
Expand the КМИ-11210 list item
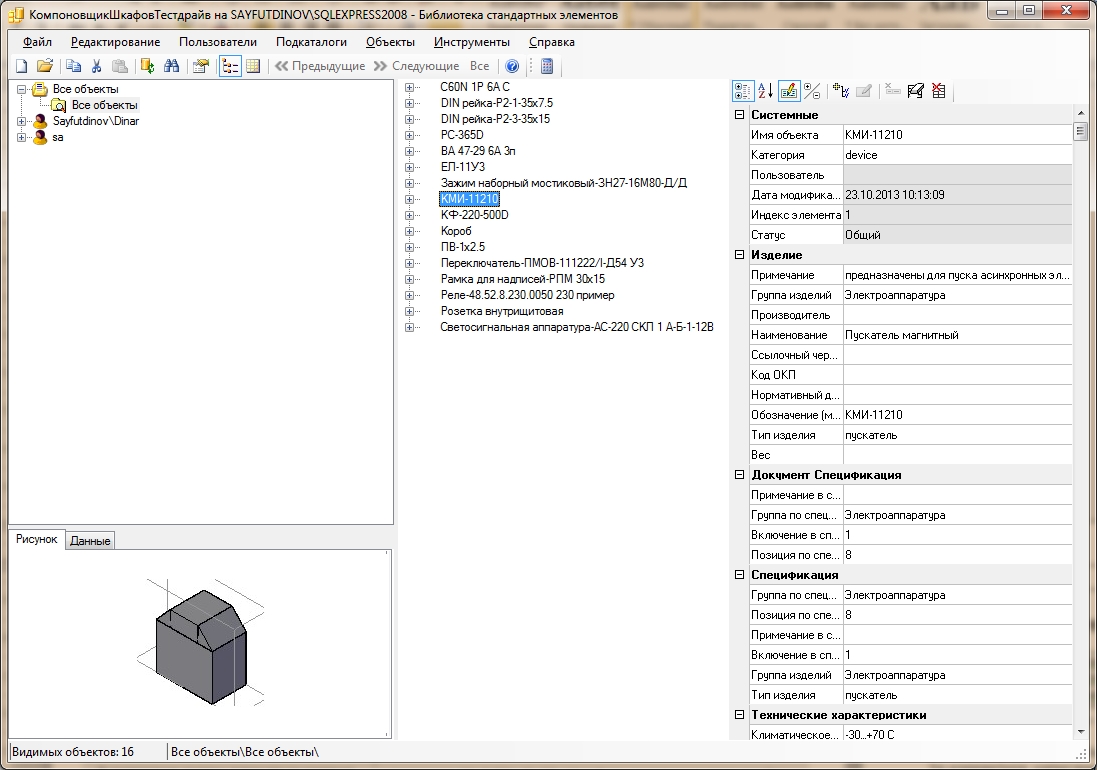click(x=410, y=199)
